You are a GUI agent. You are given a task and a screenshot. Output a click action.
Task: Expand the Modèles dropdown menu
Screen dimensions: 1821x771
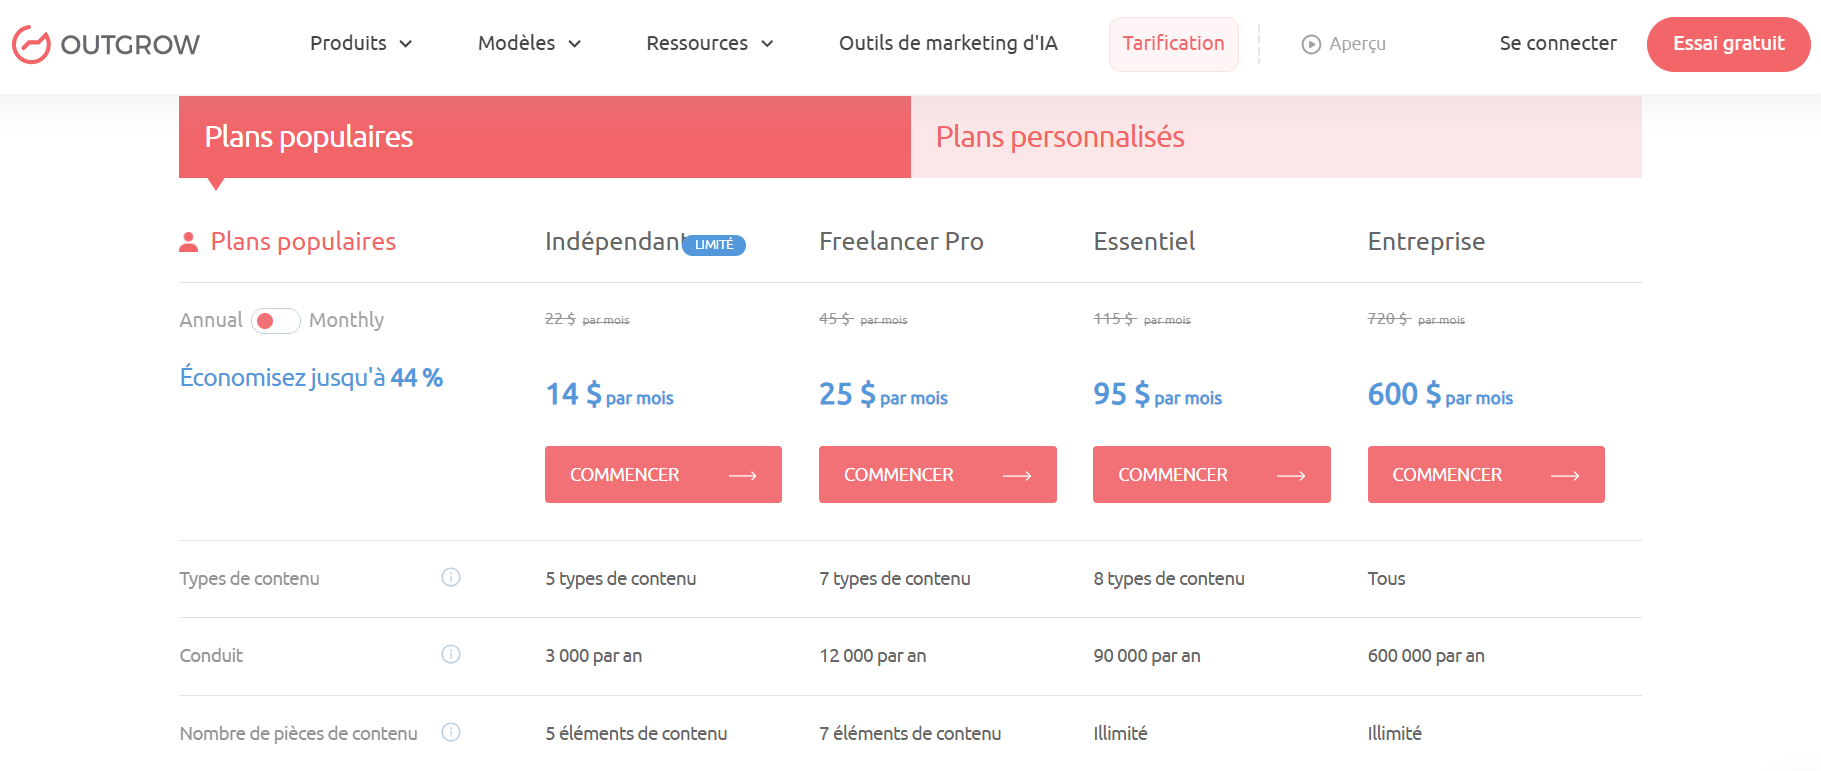[x=529, y=43]
